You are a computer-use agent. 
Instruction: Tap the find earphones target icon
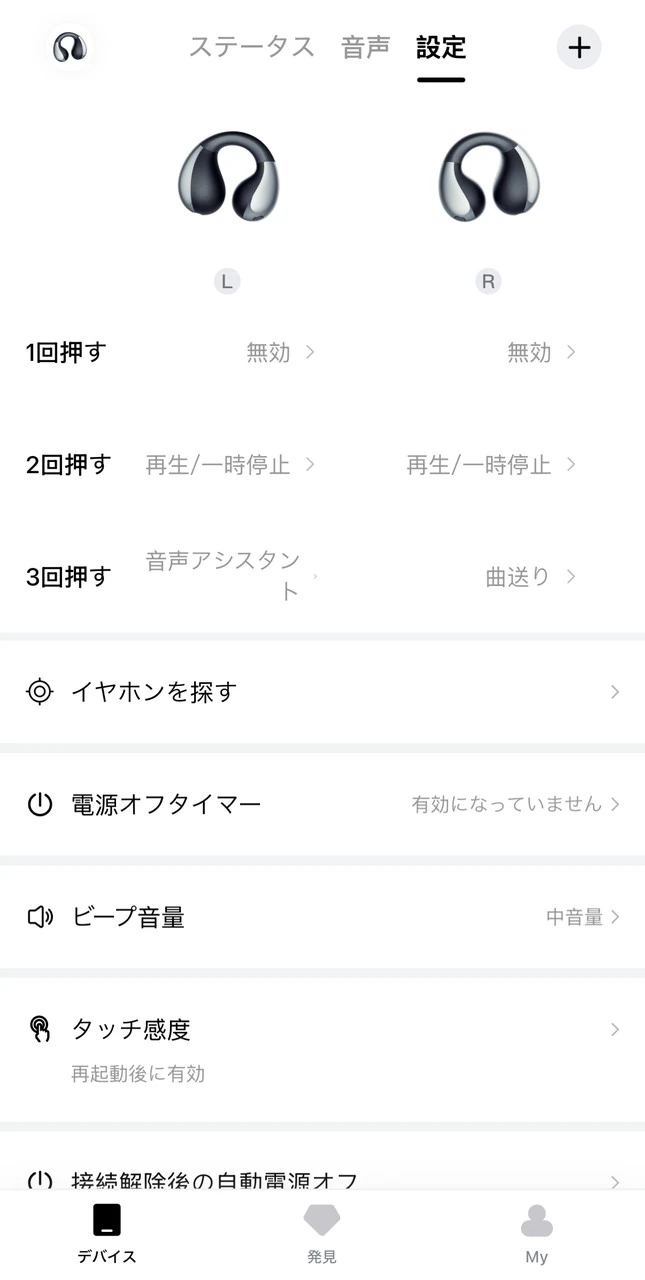[39, 692]
